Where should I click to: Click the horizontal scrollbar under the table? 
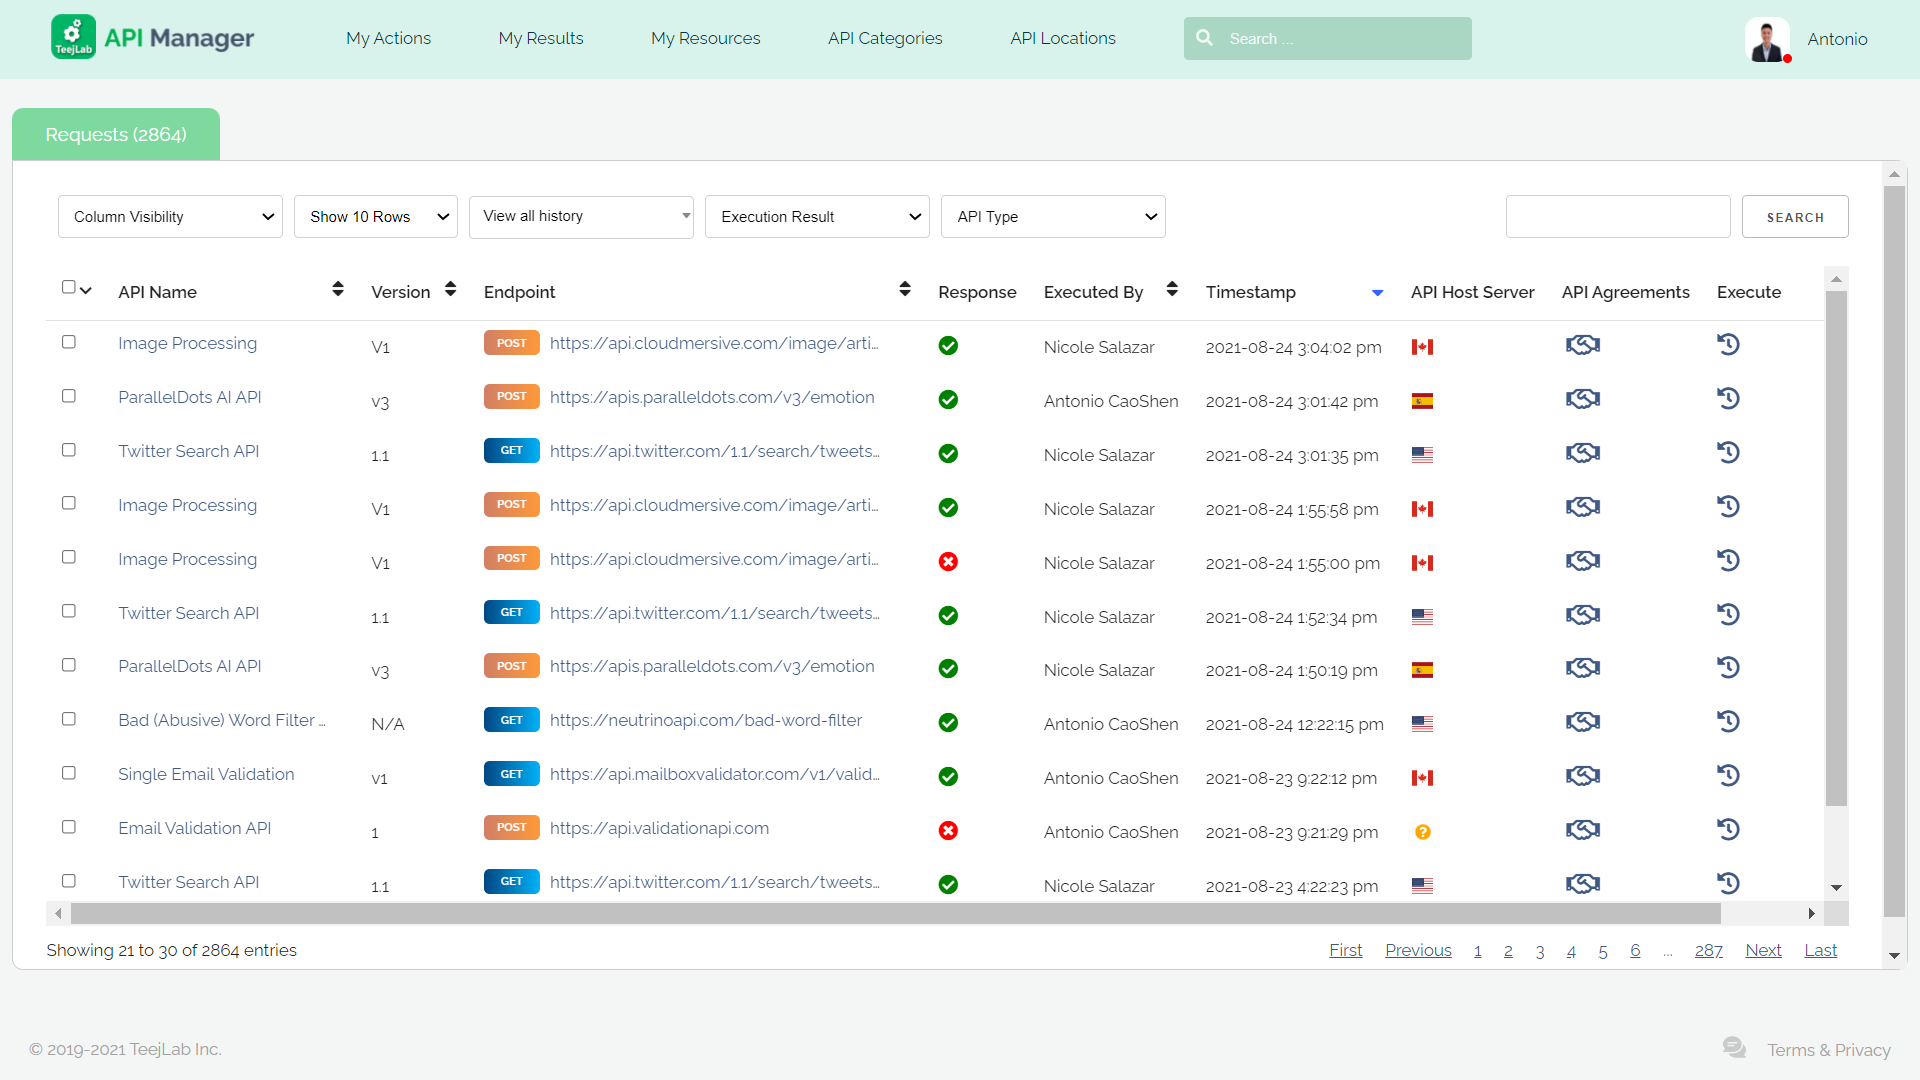894,914
